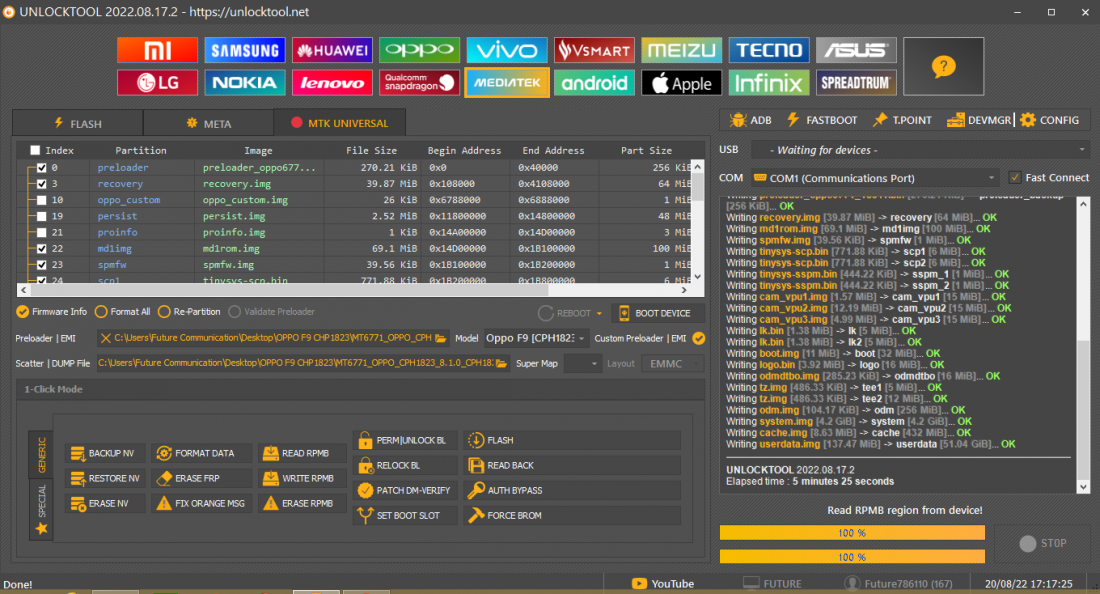The width and height of the screenshot is (1100, 594).
Task: Uncheck the recovery partition checkbox
Action: pos(41,184)
